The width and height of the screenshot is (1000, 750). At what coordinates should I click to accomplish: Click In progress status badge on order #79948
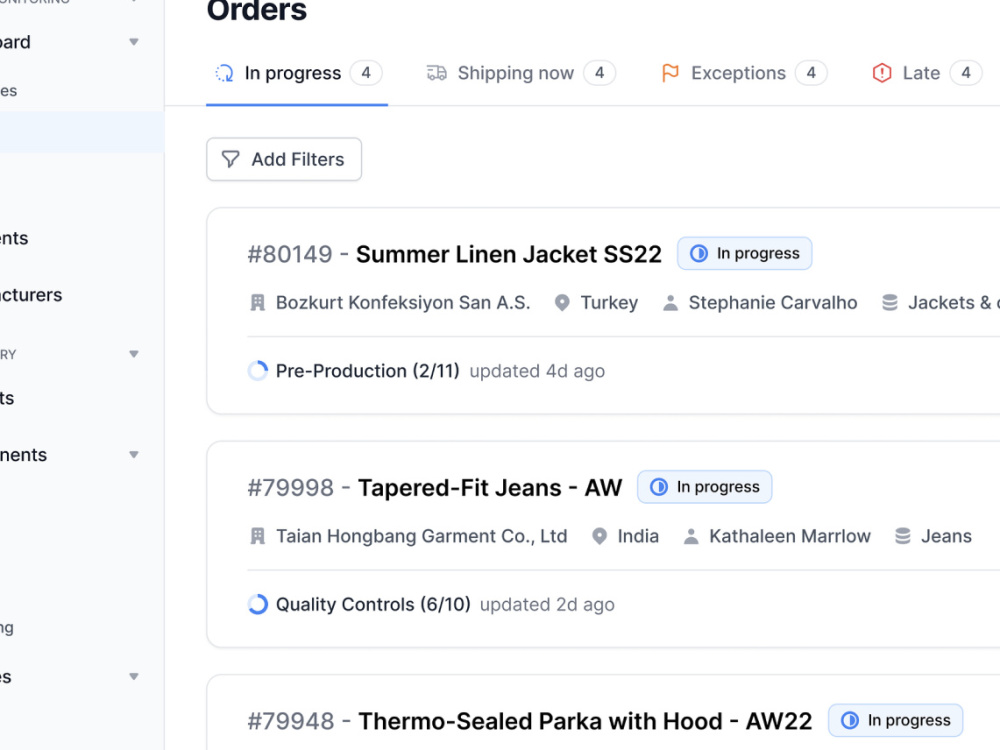pos(895,720)
